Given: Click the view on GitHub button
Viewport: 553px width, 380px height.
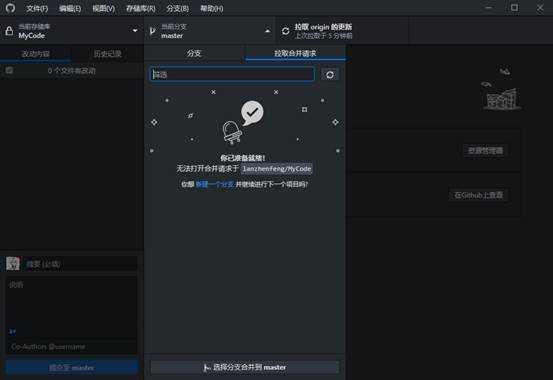Looking at the screenshot, I should 479,195.
